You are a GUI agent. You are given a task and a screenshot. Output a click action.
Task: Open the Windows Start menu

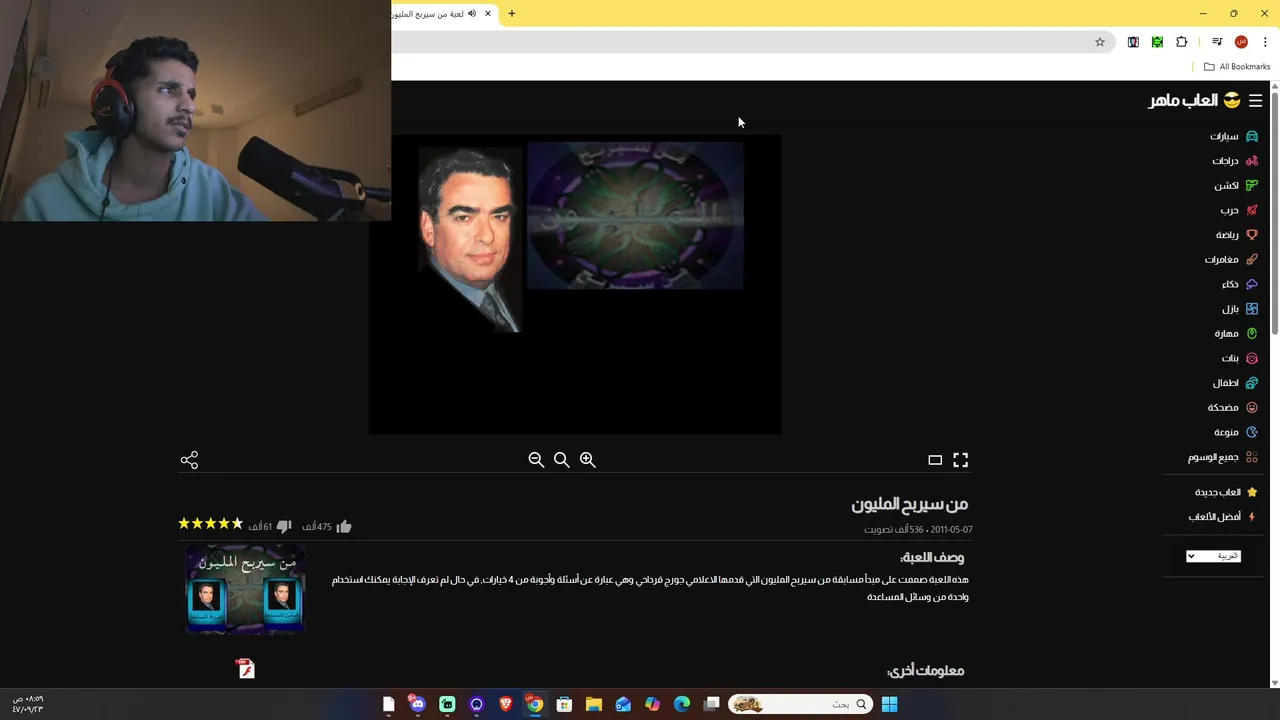[x=889, y=704]
